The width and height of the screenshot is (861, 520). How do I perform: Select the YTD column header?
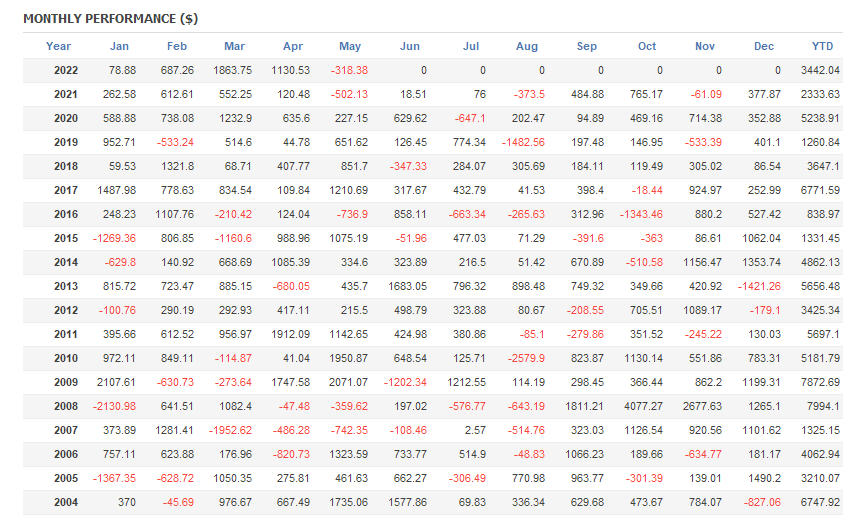[823, 46]
